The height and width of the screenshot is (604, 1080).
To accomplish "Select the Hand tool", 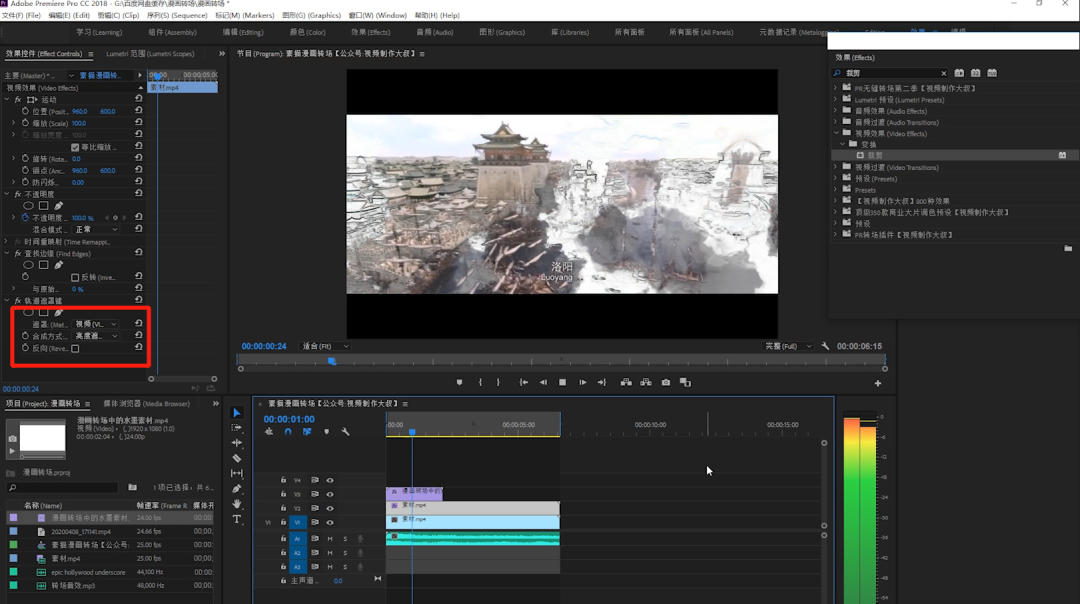I will (237, 503).
